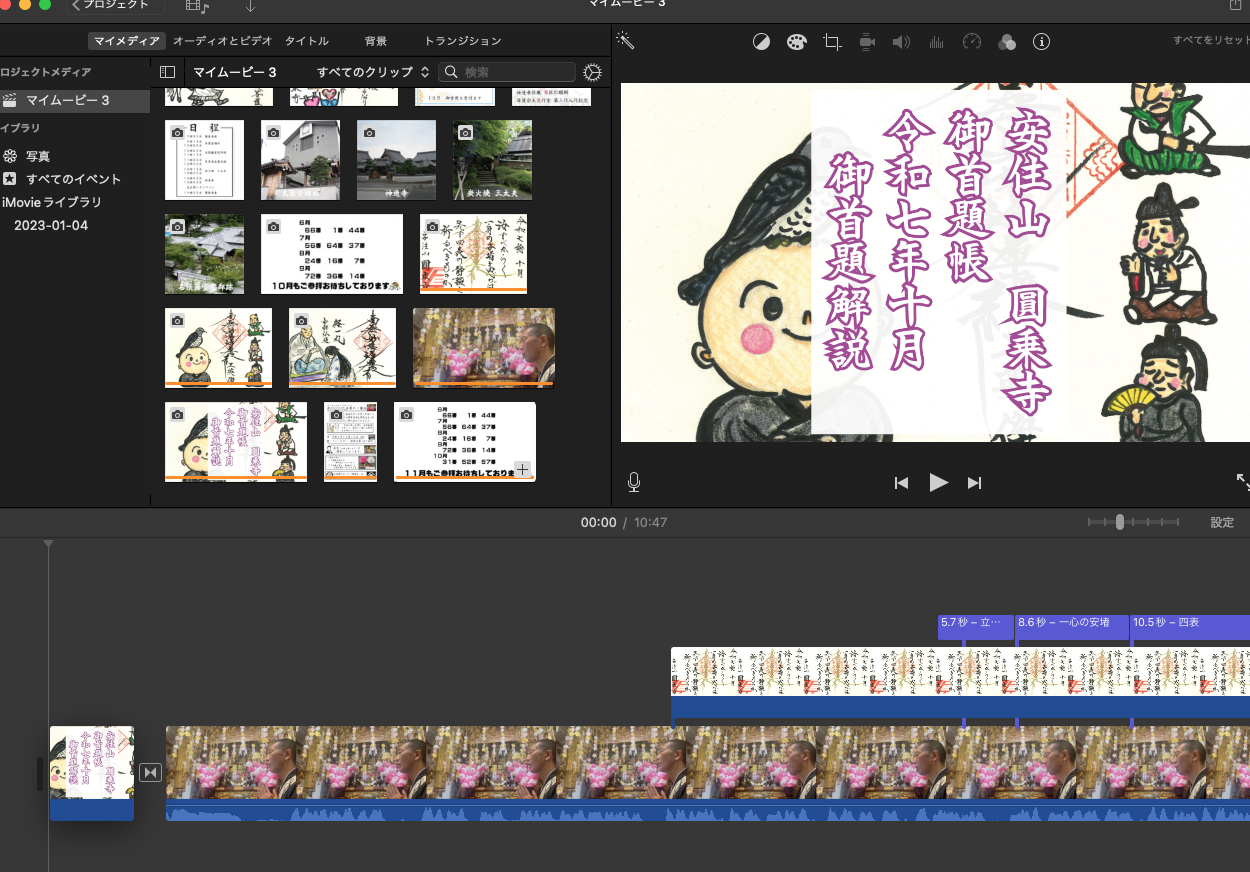
Task: Open the color balance tool
Action: click(762, 42)
